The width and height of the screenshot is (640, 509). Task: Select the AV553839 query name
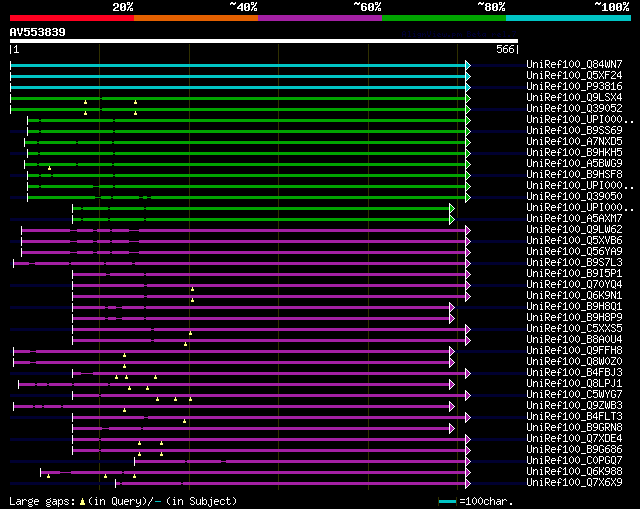click(x=38, y=32)
